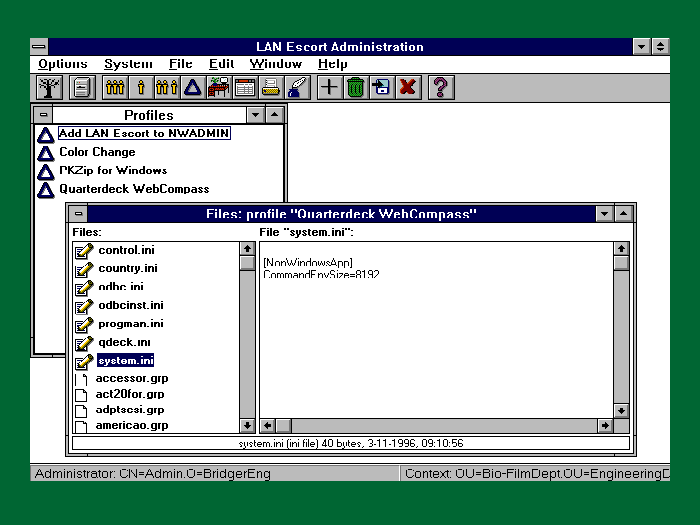The width and height of the screenshot is (700, 525).
Task: Select odbcinst.ini in the Files list
Action: [131, 305]
